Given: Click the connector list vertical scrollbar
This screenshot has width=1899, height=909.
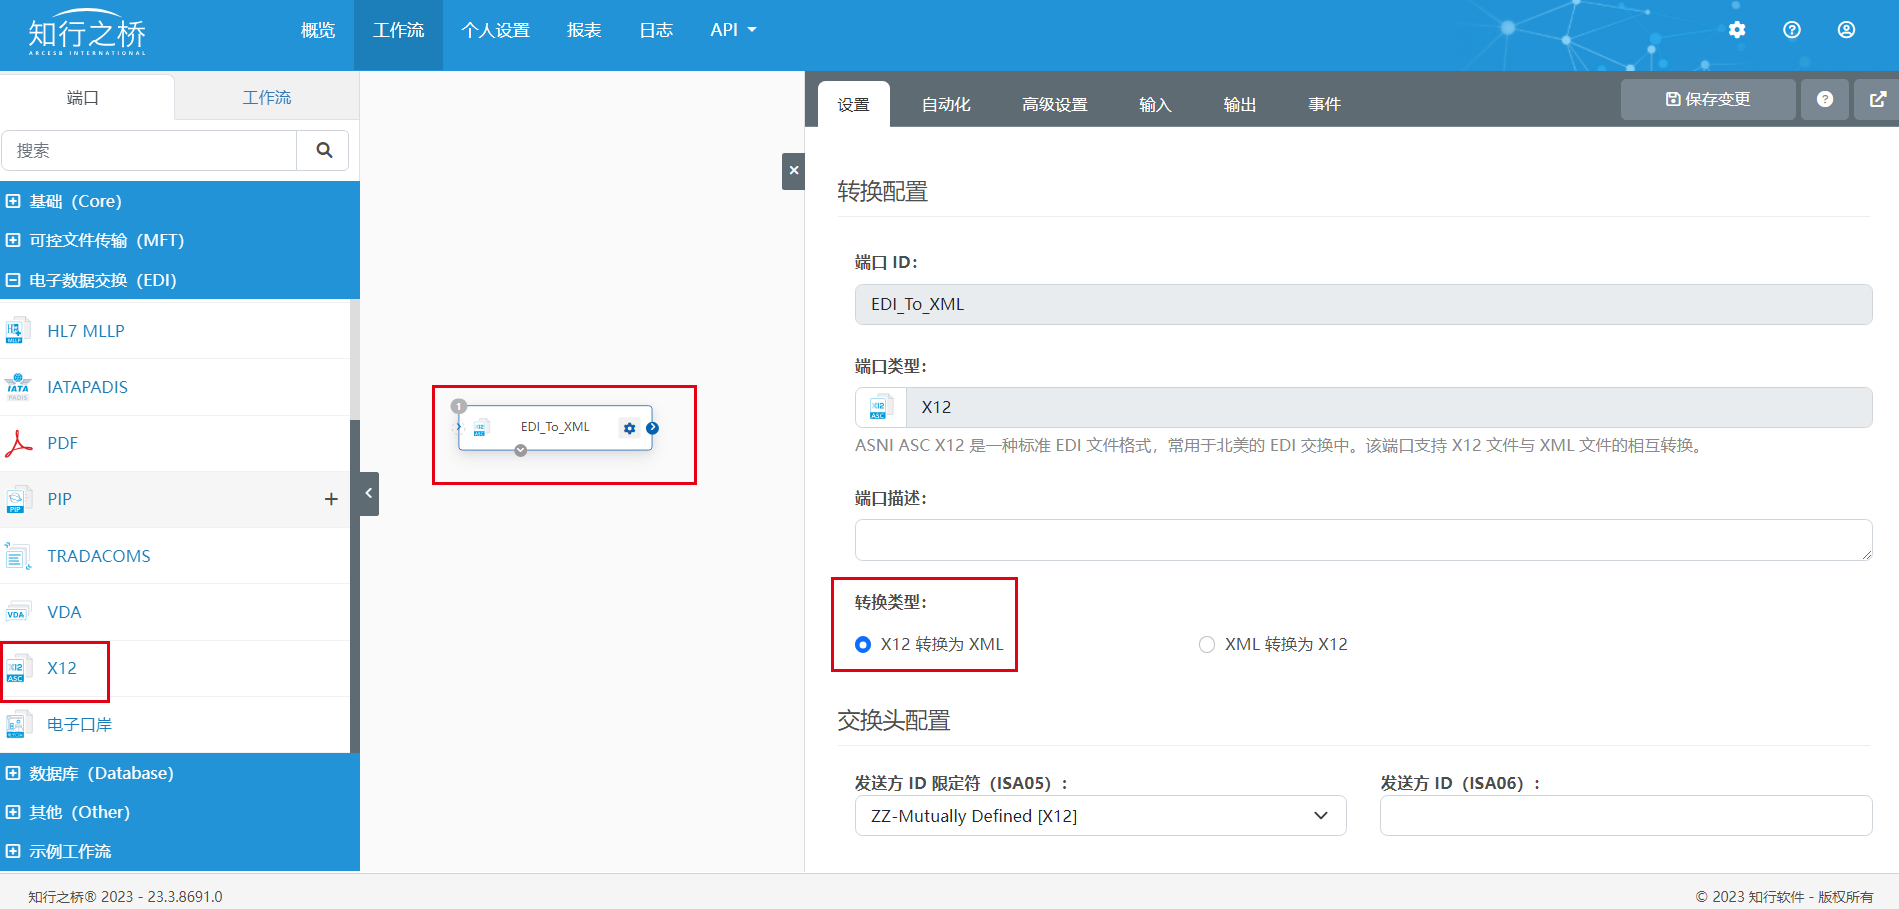Looking at the screenshot, I should 354,585.
